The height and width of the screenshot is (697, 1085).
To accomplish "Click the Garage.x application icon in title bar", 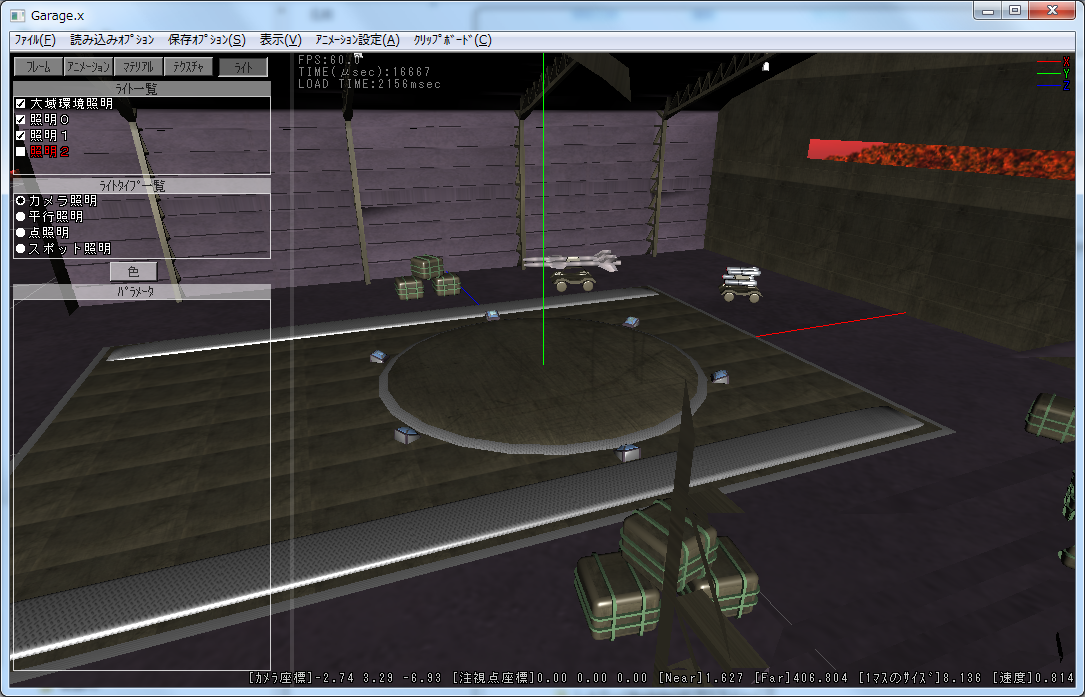I will (17, 15).
